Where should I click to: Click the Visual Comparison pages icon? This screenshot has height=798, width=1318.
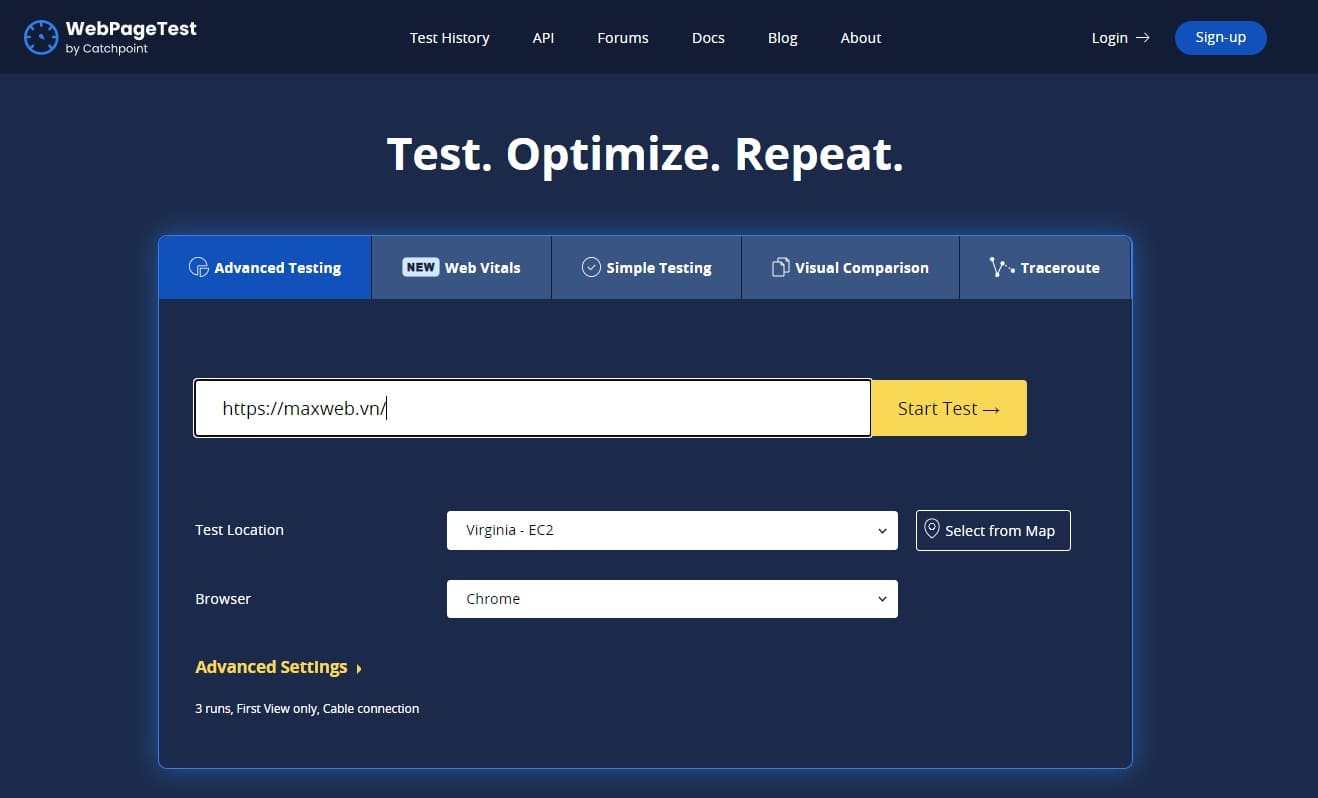tap(781, 267)
